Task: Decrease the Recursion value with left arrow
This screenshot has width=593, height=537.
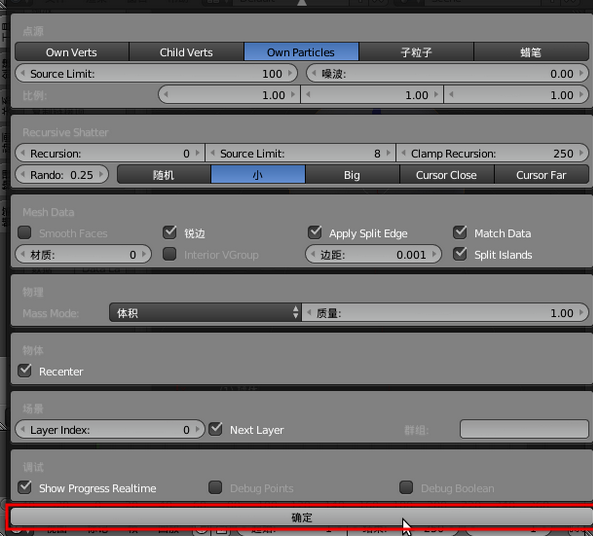Action: click(x=23, y=153)
